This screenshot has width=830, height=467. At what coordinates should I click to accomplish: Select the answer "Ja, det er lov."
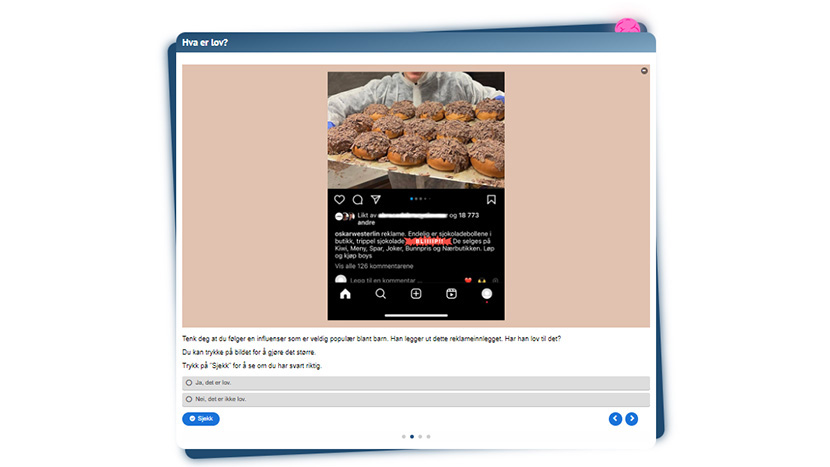coord(189,383)
